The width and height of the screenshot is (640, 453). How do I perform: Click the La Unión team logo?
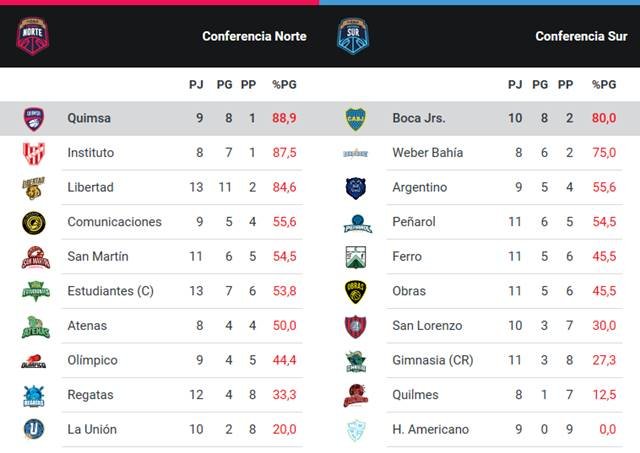[33, 429]
